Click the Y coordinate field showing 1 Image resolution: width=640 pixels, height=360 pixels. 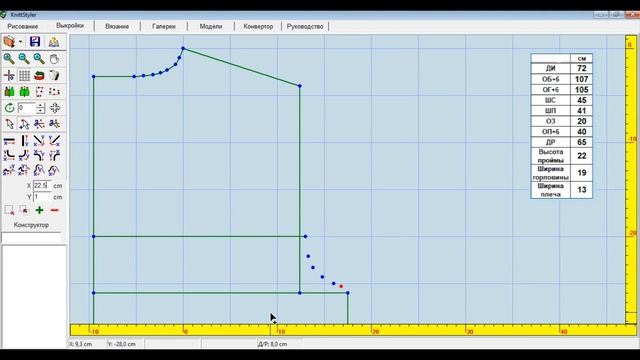pyautogui.click(x=42, y=197)
